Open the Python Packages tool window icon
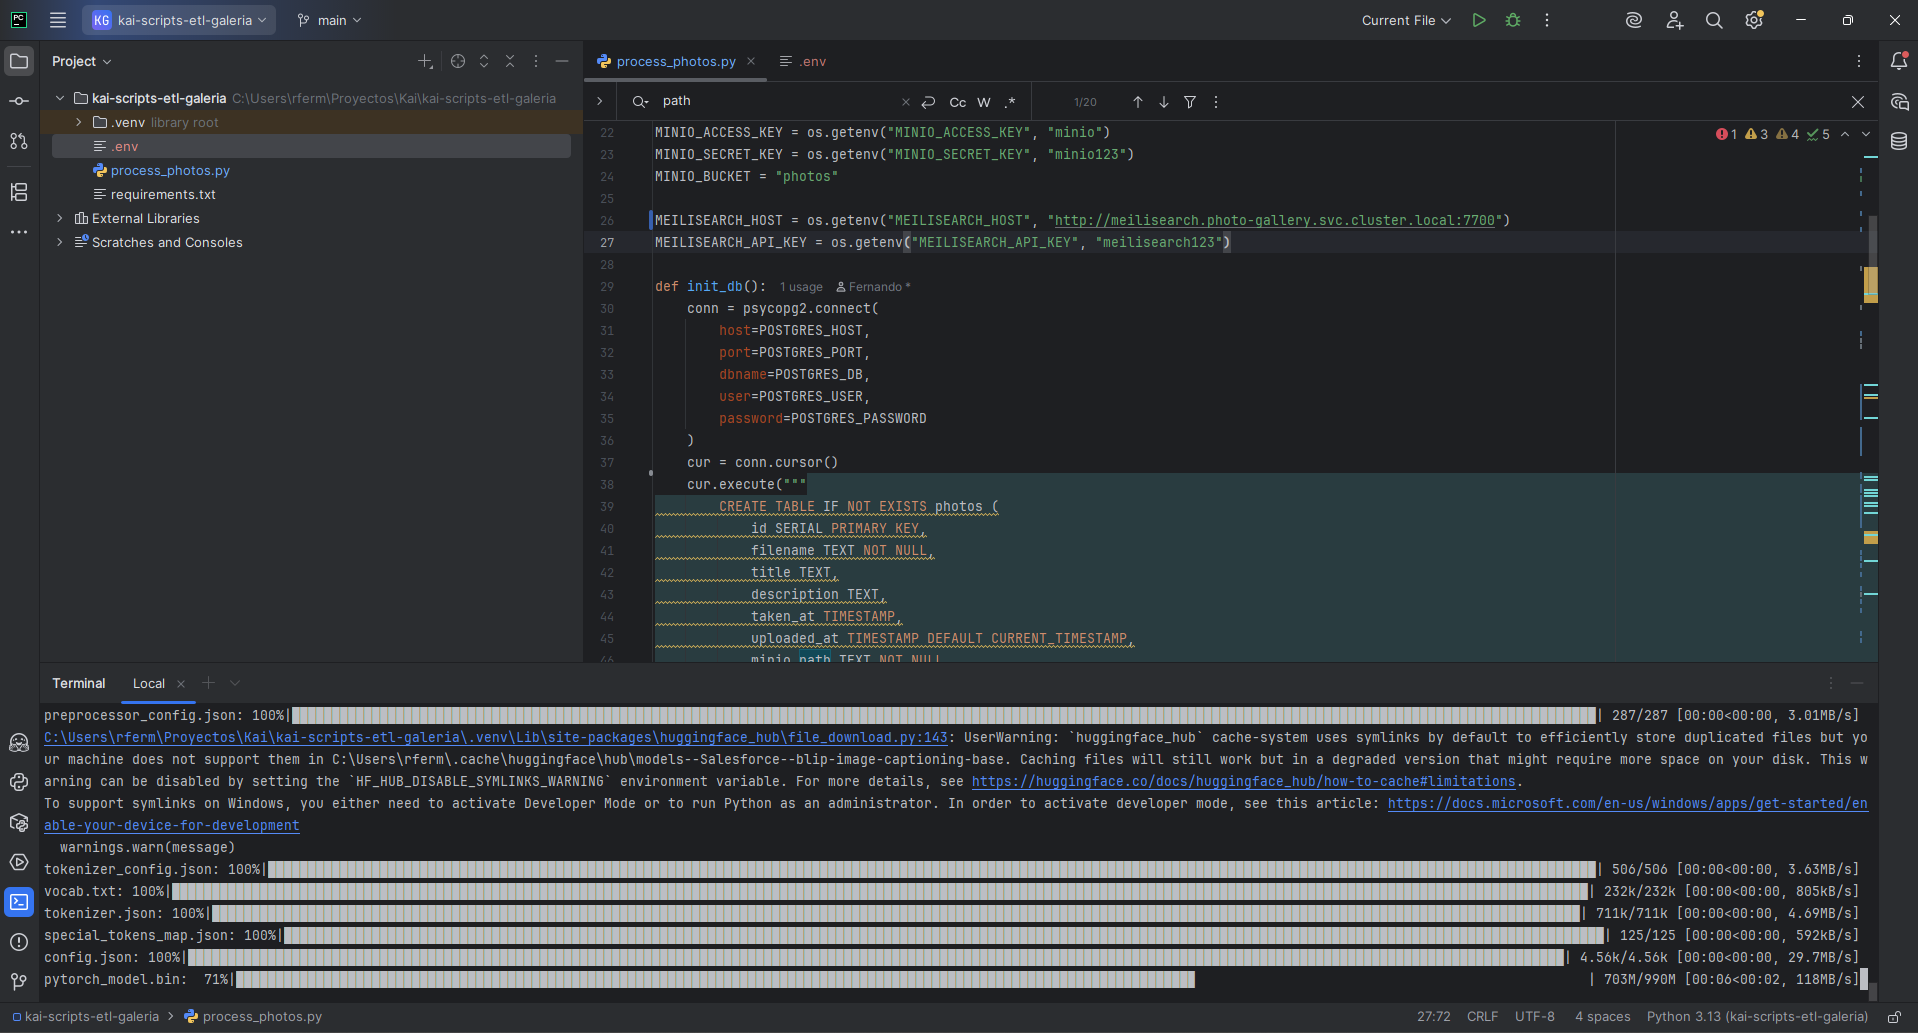The width and height of the screenshot is (1918, 1033). click(x=19, y=822)
